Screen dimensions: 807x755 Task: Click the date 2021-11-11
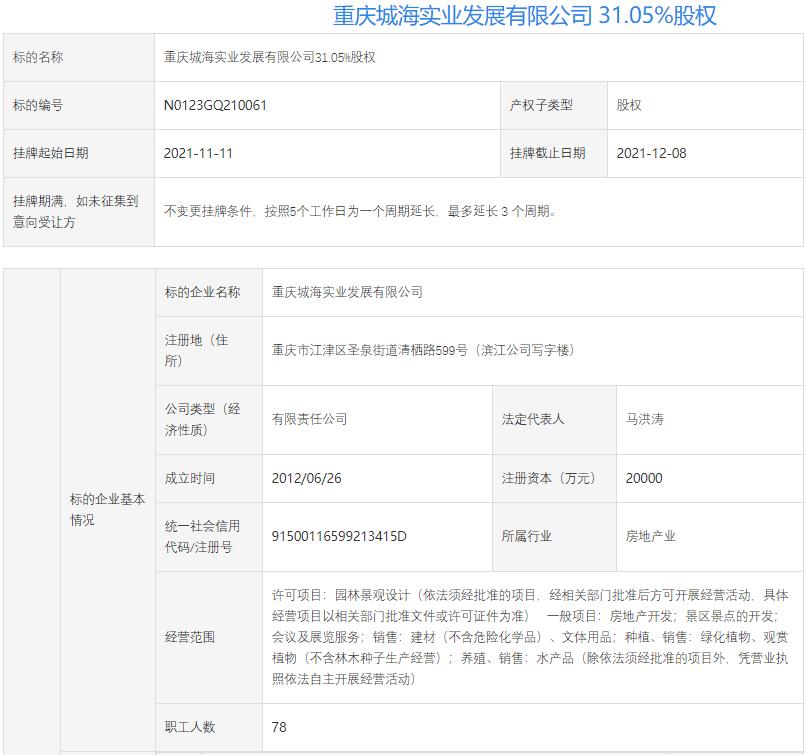pyautogui.click(x=198, y=153)
